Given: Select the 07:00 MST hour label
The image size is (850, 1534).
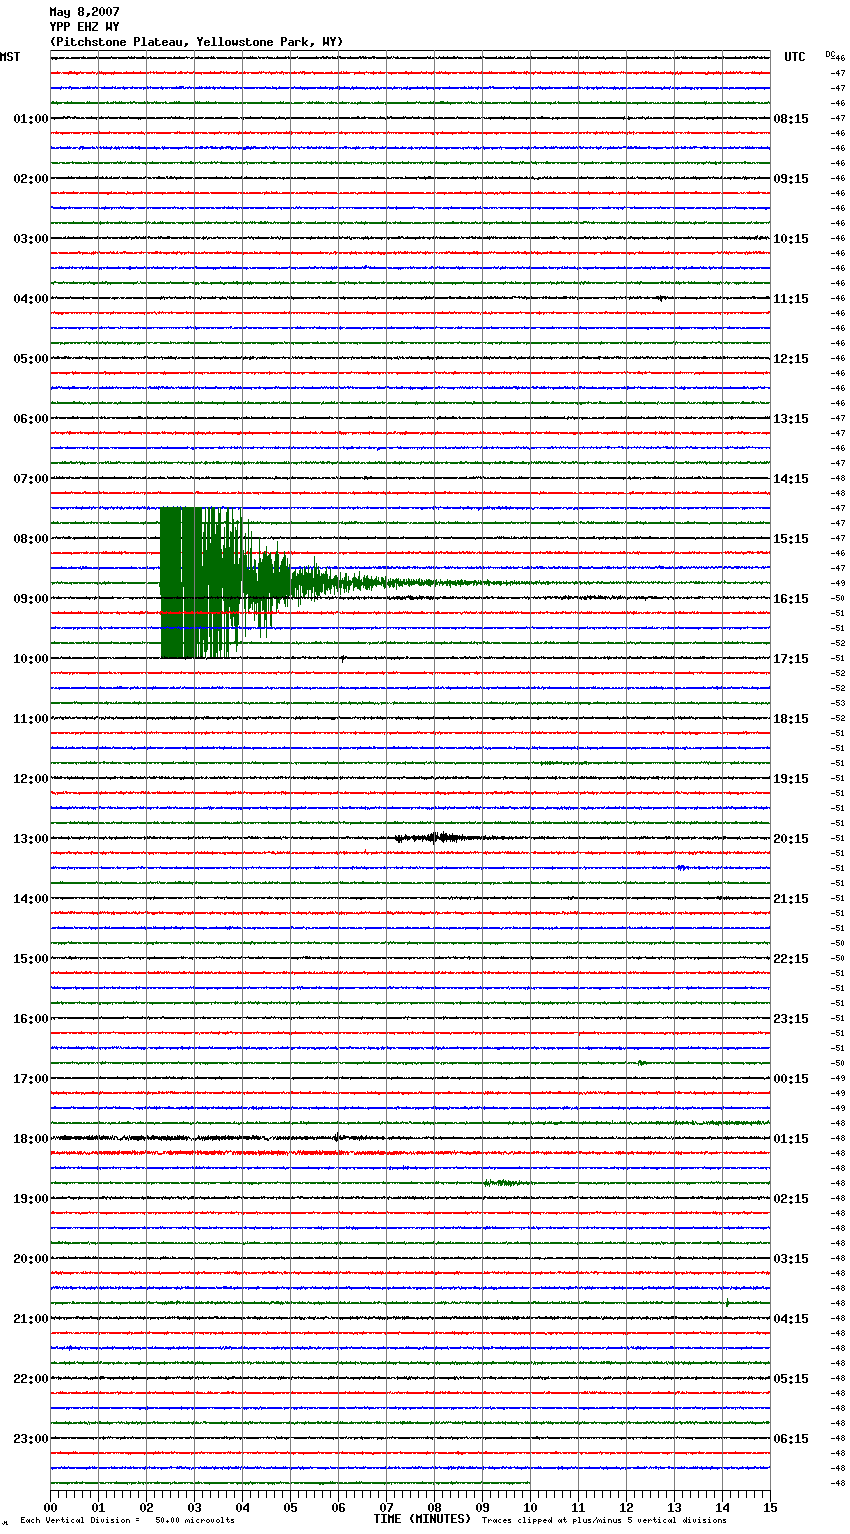Looking at the screenshot, I should click(x=31, y=479).
